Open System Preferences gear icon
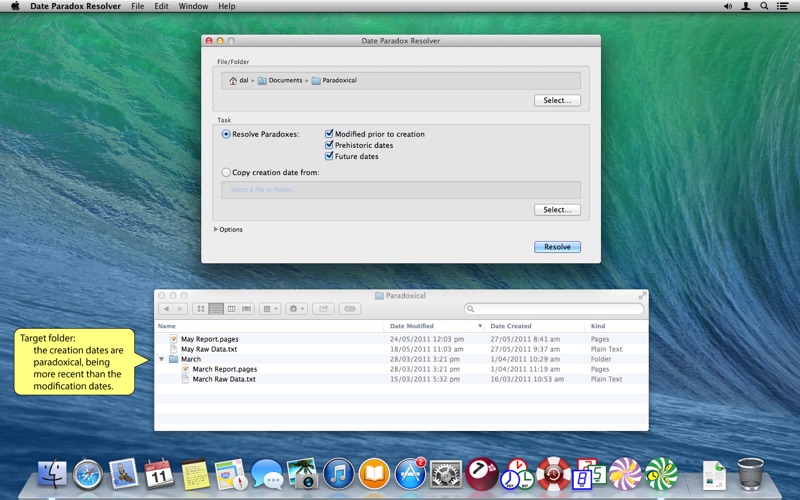800x500 pixels. (446, 474)
